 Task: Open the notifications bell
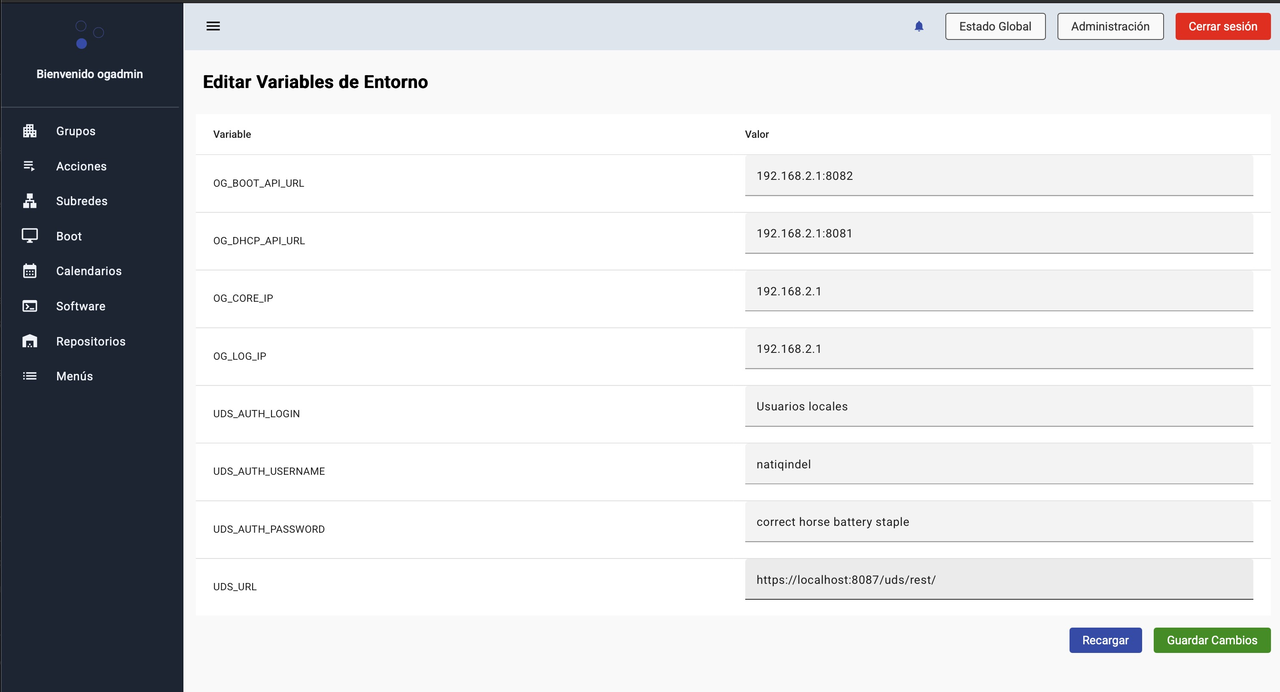pyautogui.click(x=919, y=27)
